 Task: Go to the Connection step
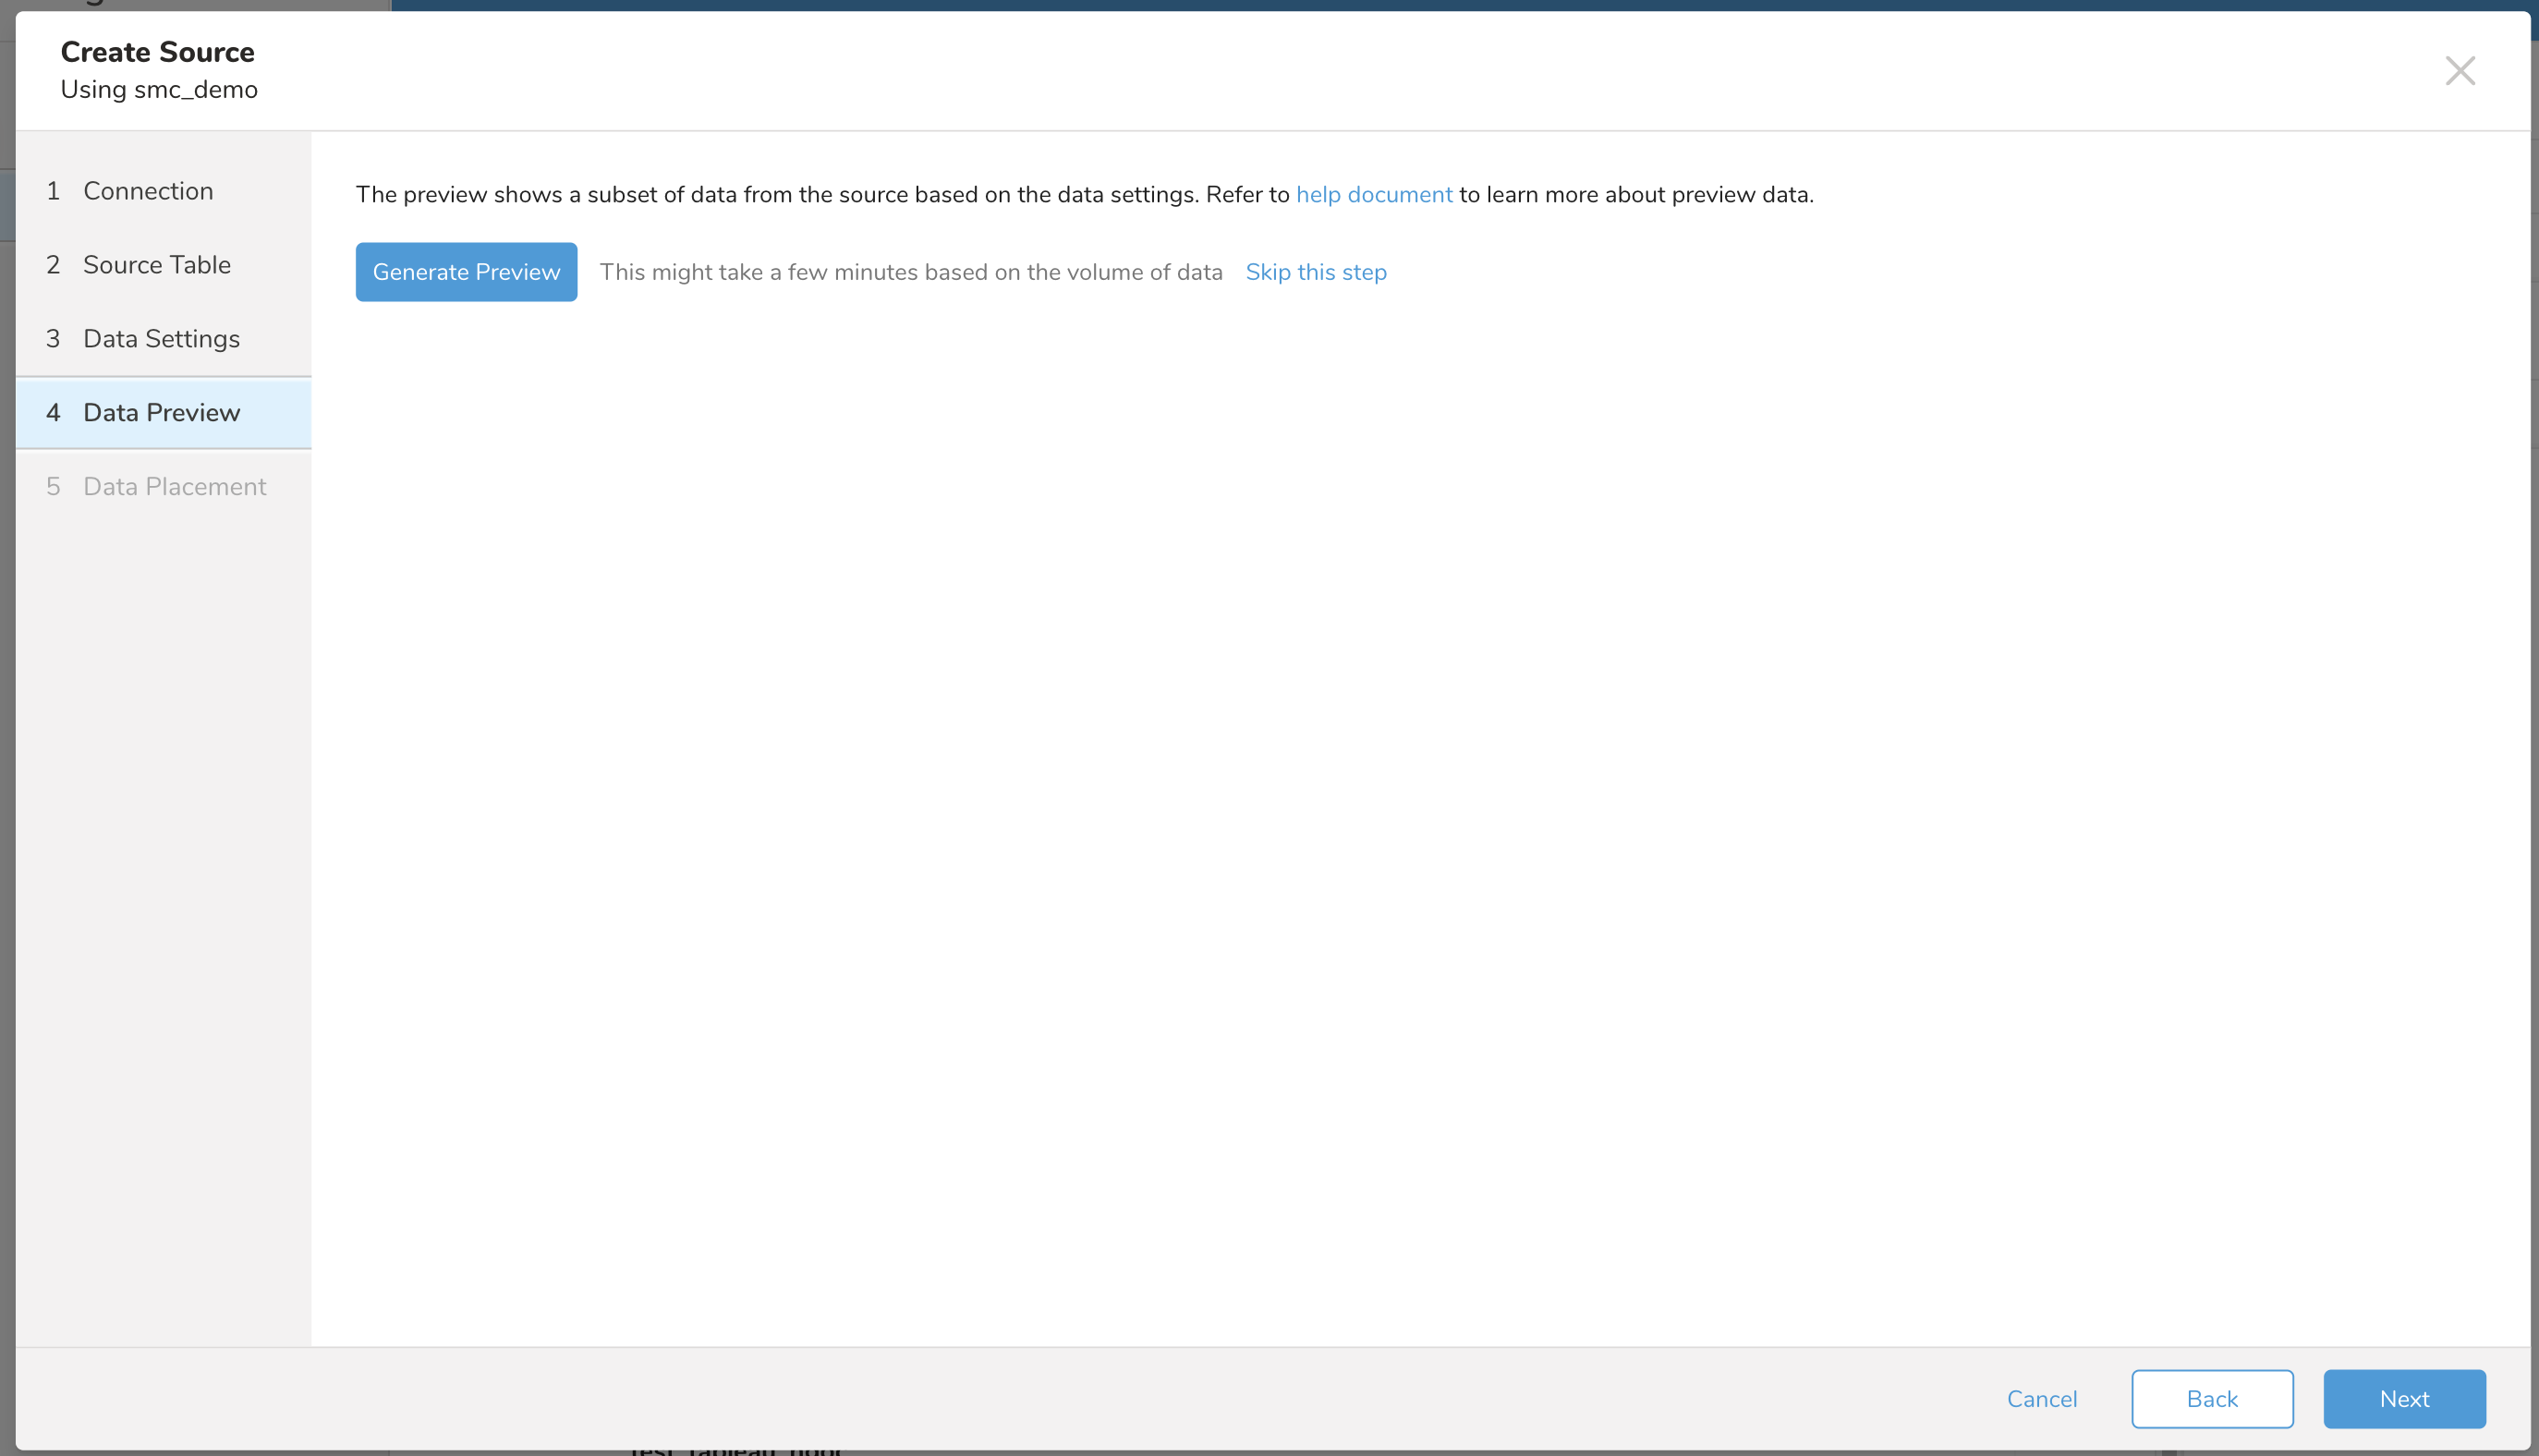click(x=148, y=191)
